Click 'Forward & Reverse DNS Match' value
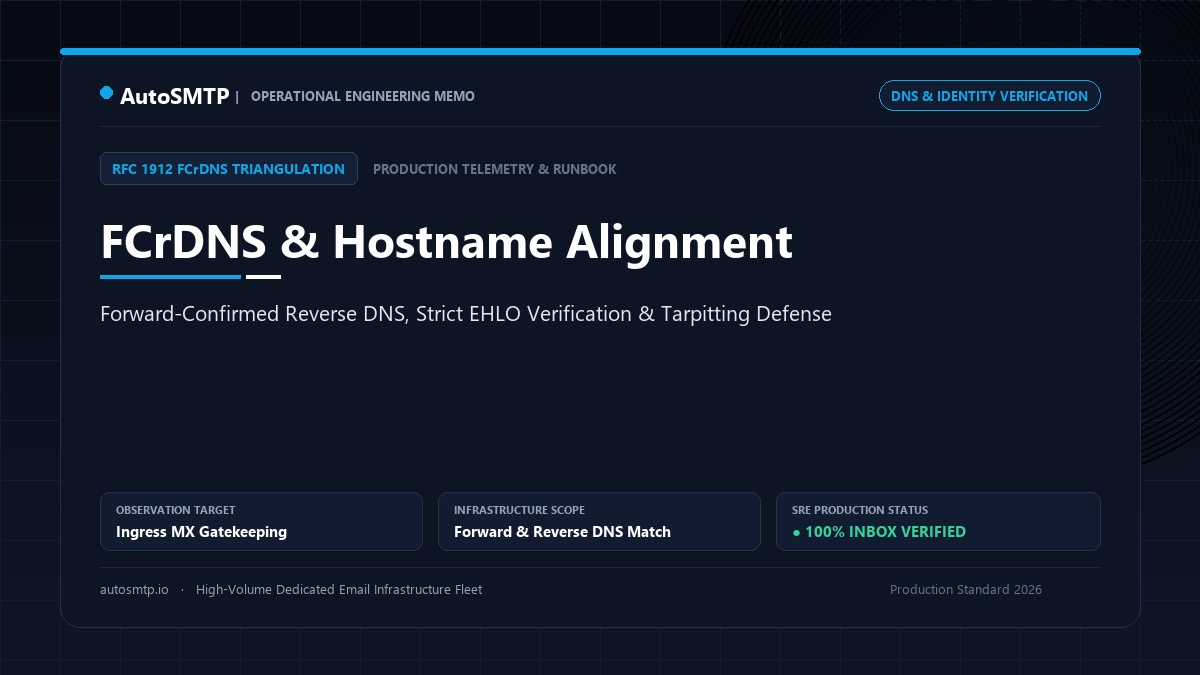The width and height of the screenshot is (1200, 675). click(562, 532)
